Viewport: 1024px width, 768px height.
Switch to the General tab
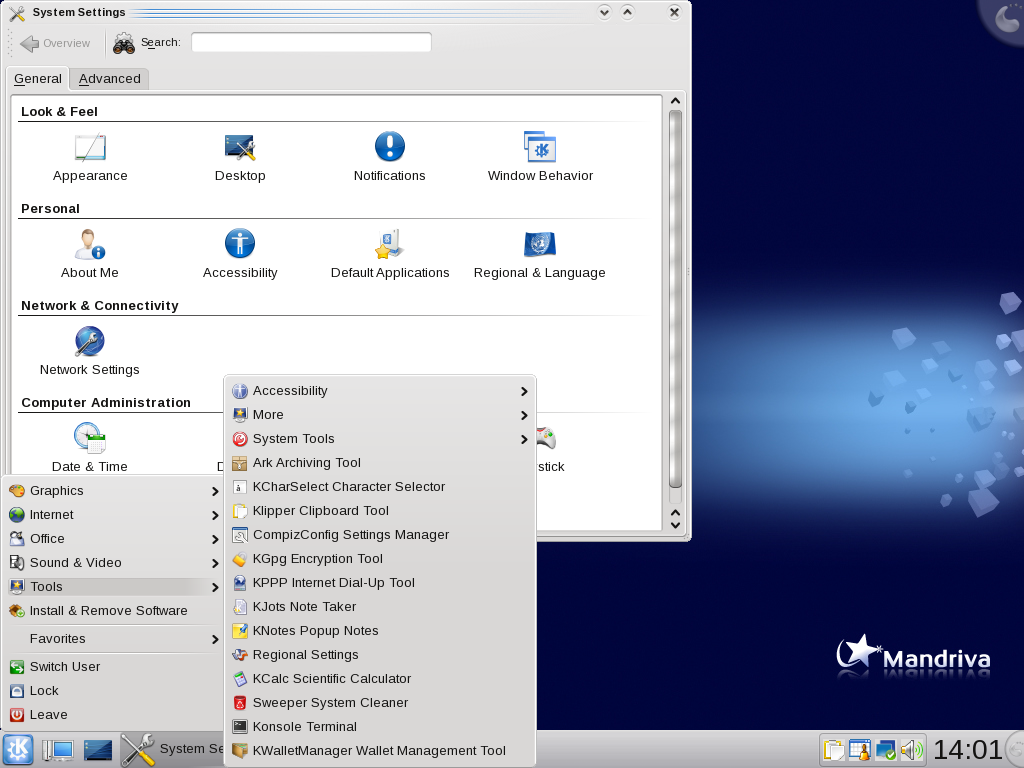38,79
